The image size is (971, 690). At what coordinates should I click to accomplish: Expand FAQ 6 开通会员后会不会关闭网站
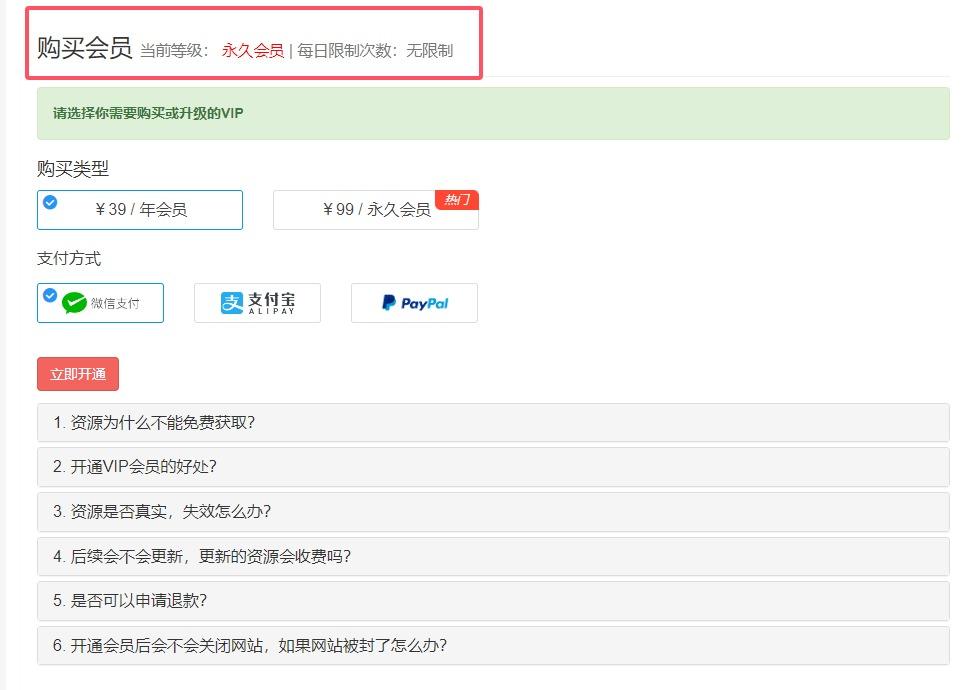click(x=493, y=645)
